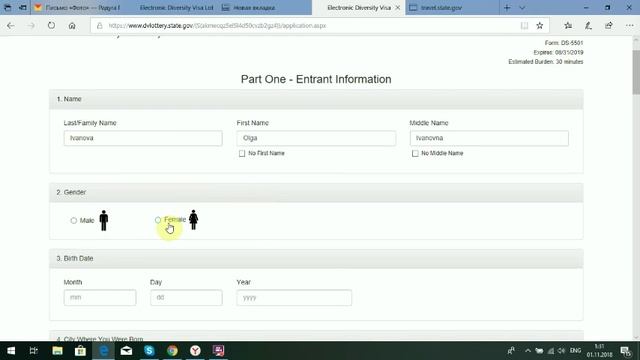Open the taskbar clock and date
The width and height of the screenshot is (640, 360).
tap(600, 351)
